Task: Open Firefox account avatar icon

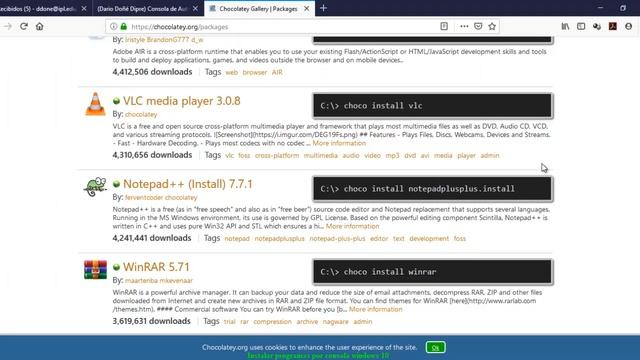Action: click(629, 27)
